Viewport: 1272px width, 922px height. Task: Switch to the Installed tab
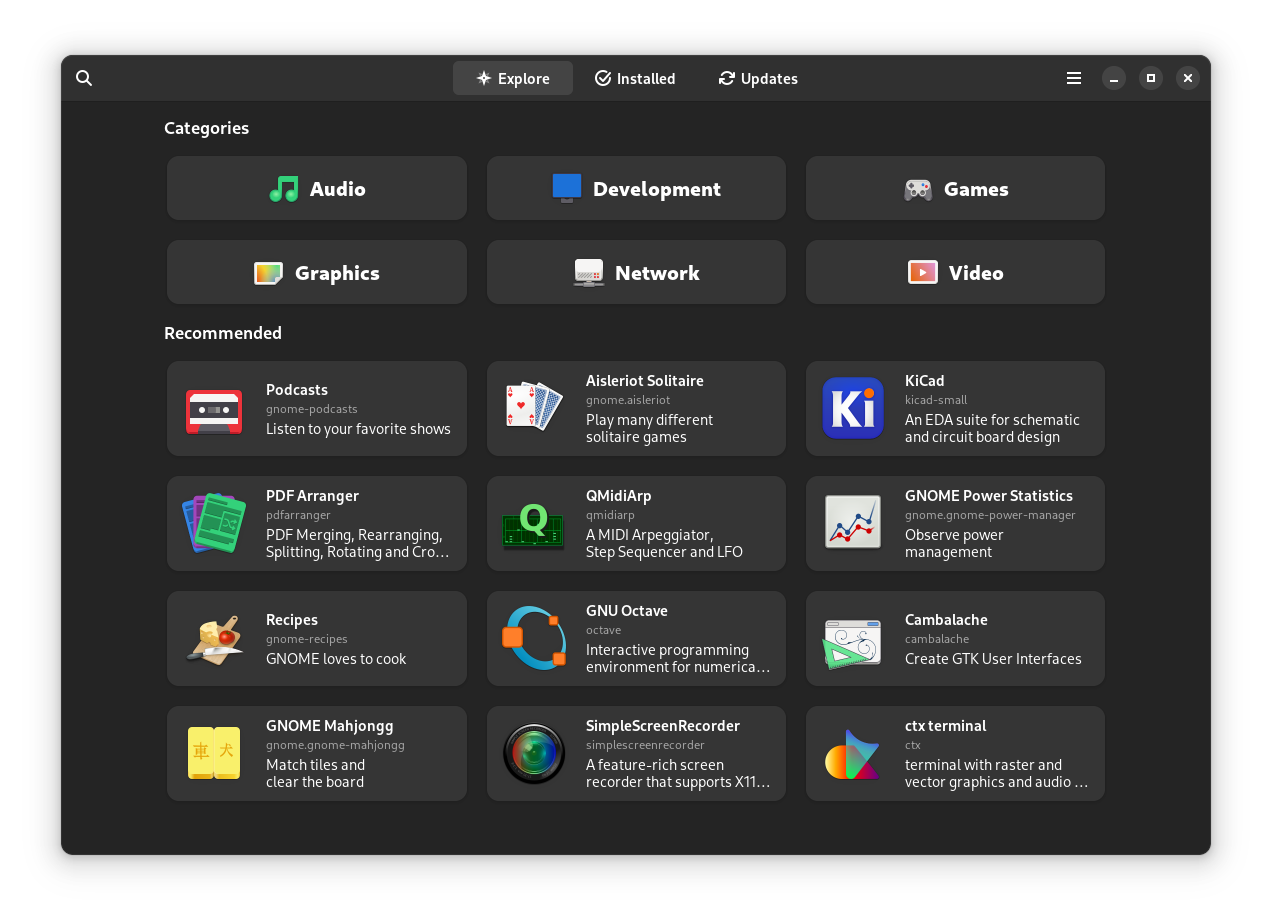(x=635, y=78)
